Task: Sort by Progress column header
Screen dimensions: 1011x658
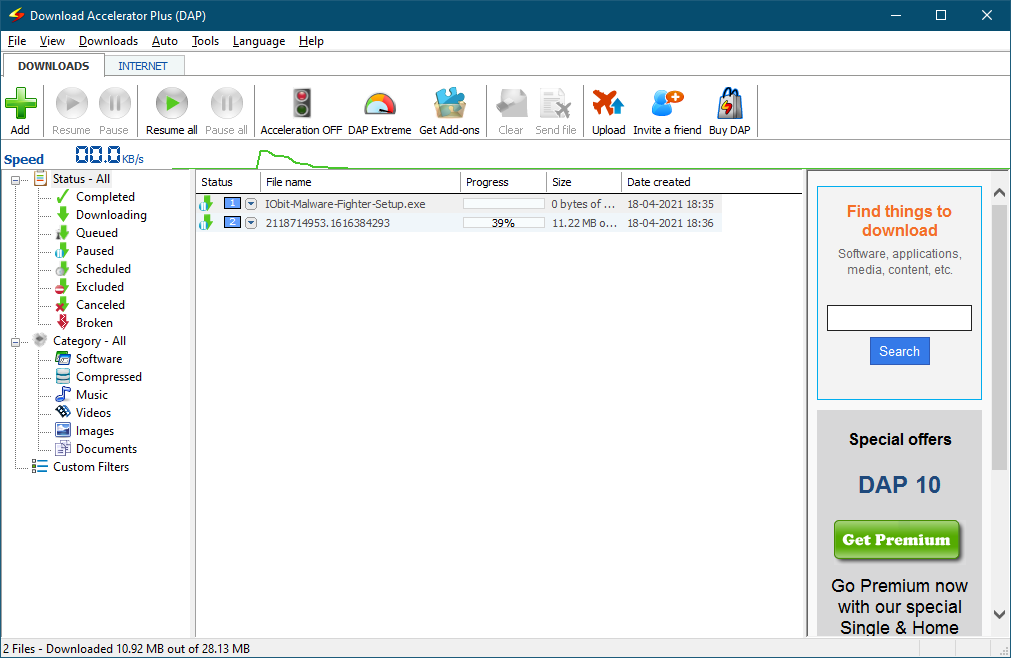Action: click(x=503, y=182)
